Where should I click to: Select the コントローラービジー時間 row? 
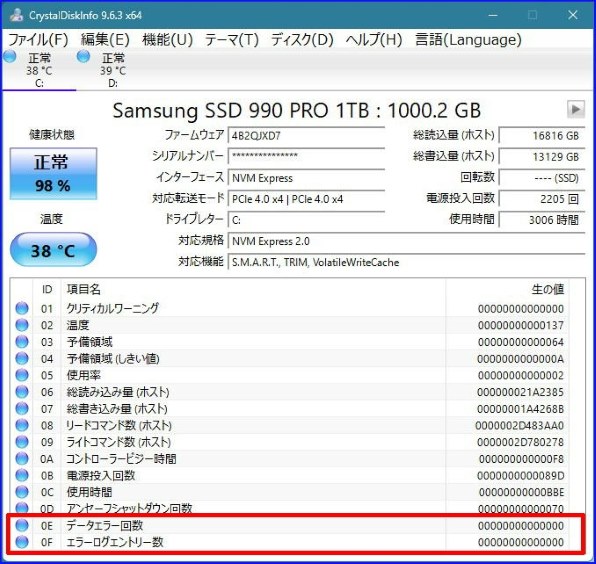[290, 459]
